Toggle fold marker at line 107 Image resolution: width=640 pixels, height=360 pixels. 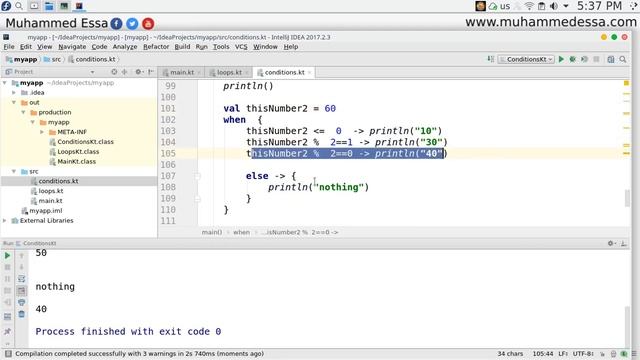(198, 176)
